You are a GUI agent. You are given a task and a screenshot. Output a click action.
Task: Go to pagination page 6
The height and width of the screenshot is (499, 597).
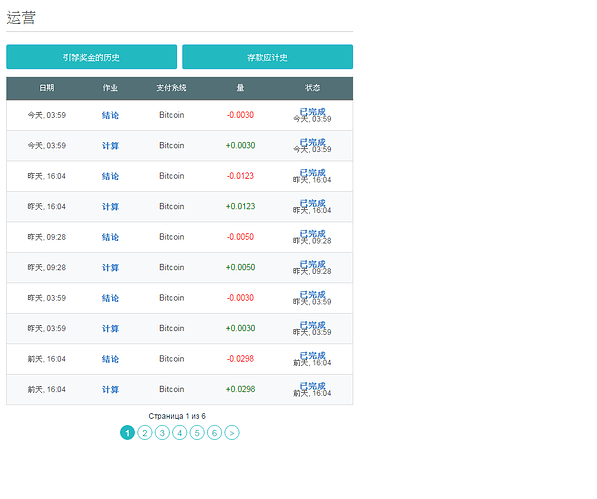[214, 433]
